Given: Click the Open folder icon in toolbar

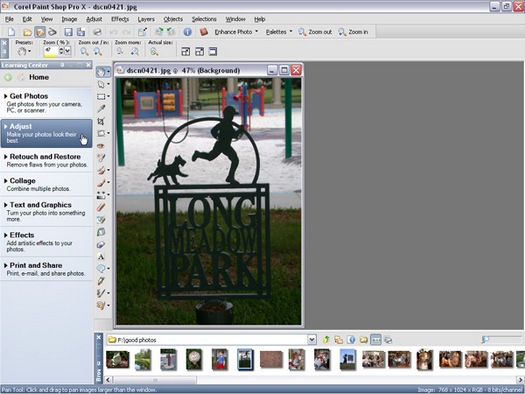Looking at the screenshot, I should pyautogui.click(x=27, y=32).
